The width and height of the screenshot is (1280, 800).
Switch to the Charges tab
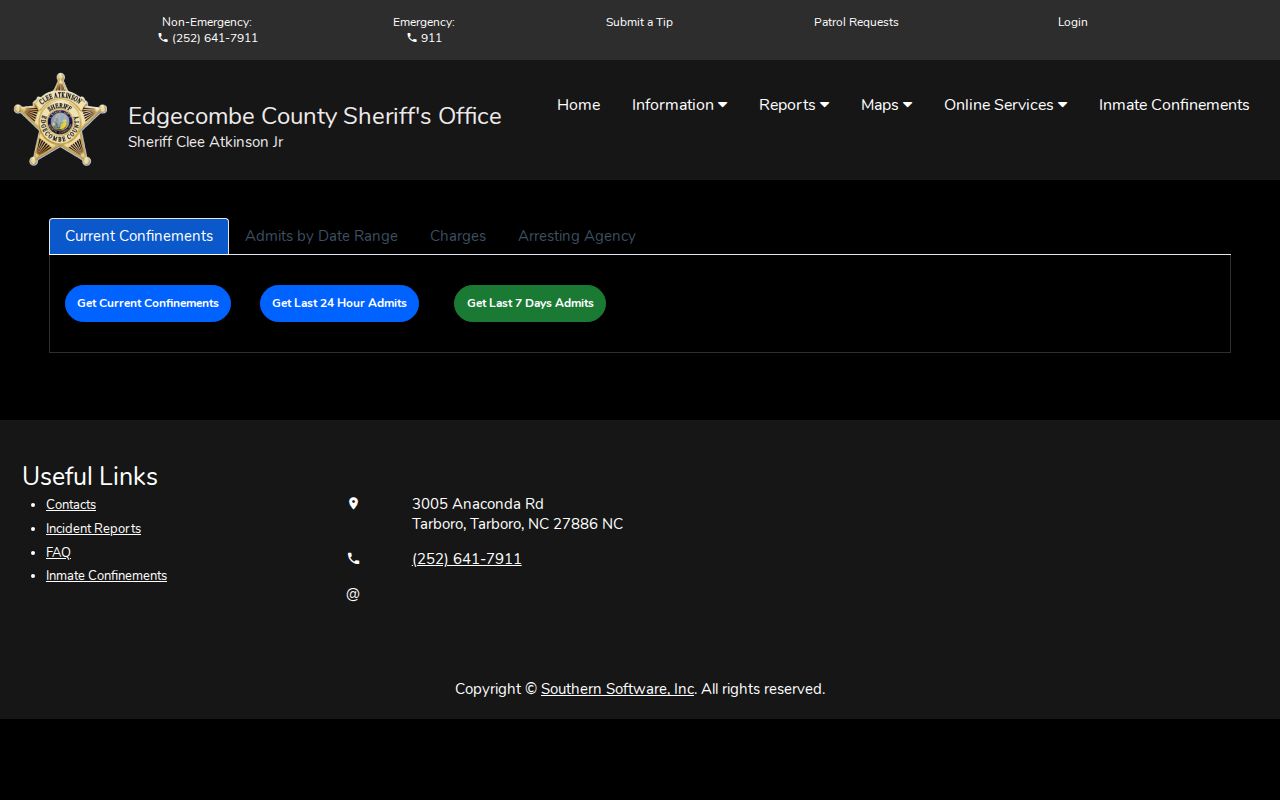(x=458, y=236)
